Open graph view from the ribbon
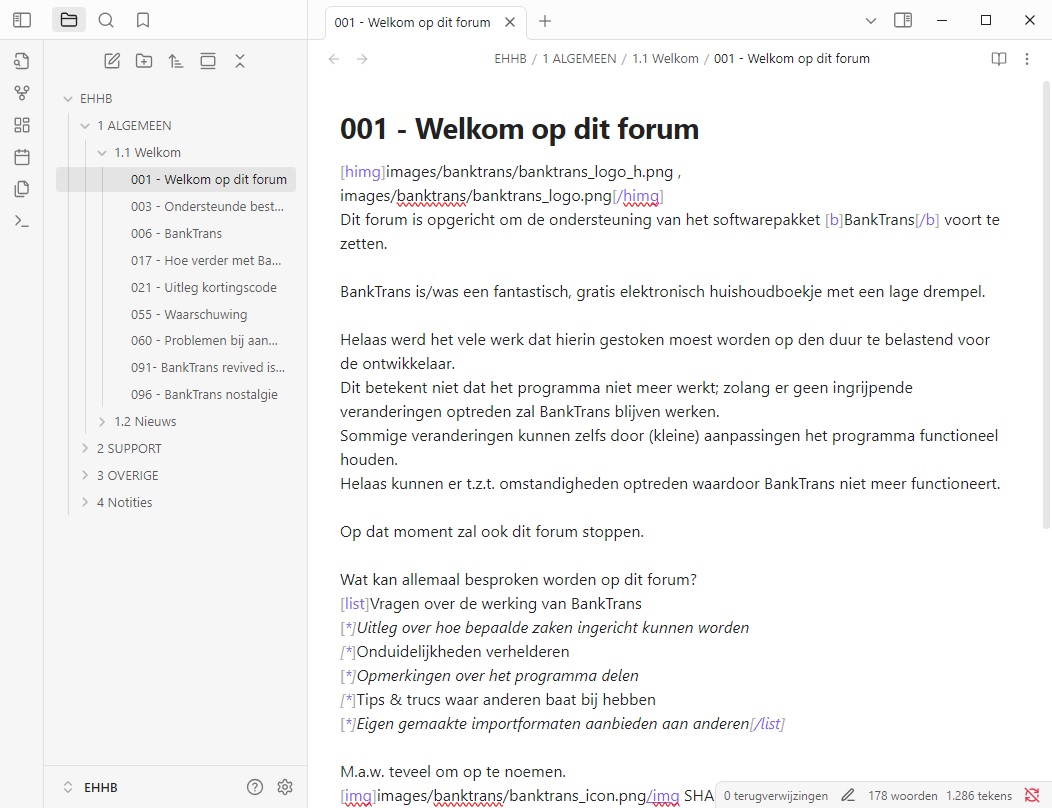Screen dimensions: 1052x808 pos(22,93)
